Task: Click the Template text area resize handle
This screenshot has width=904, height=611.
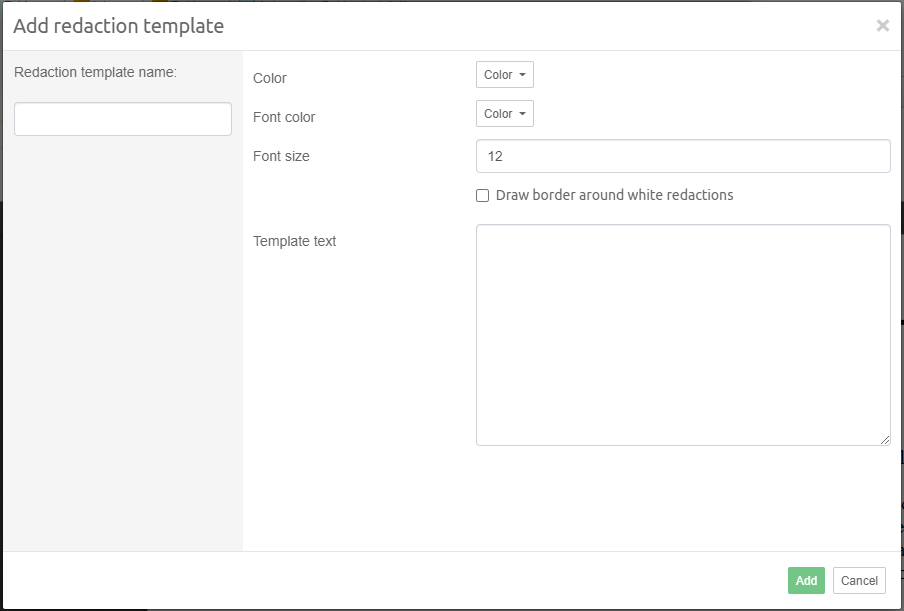Action: coord(884,439)
